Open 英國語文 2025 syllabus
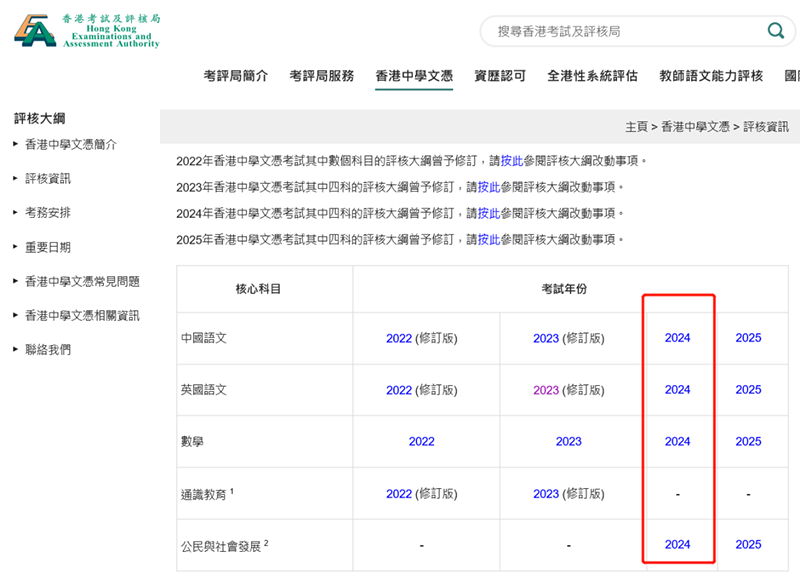The width and height of the screenshot is (800, 580). pos(748,390)
